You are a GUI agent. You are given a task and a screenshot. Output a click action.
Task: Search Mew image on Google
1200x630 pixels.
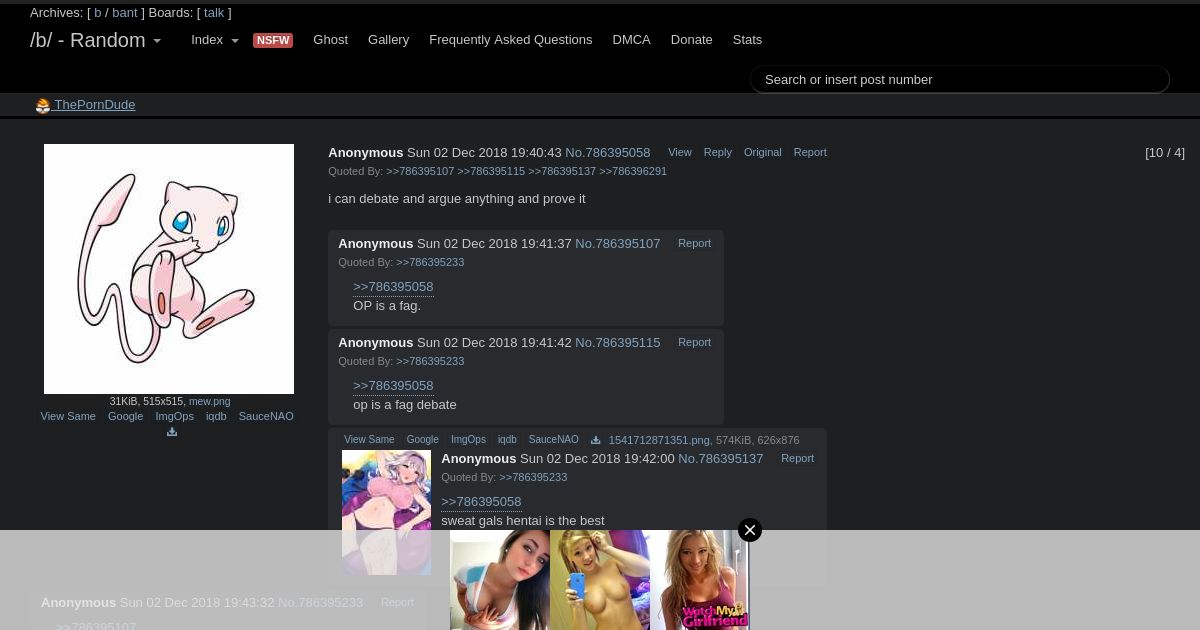click(125, 416)
